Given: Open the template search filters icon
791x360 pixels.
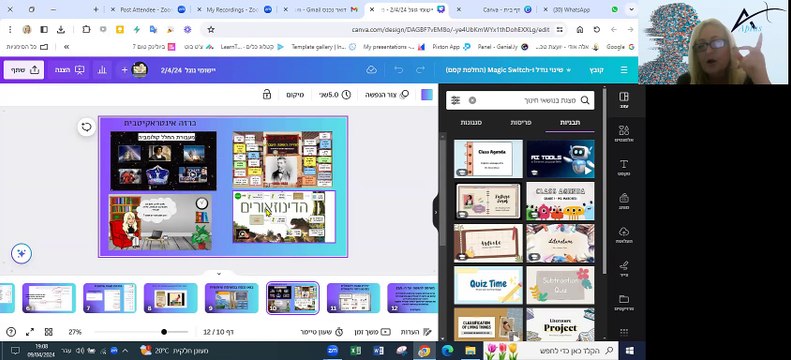Looking at the screenshot, I should [456, 100].
